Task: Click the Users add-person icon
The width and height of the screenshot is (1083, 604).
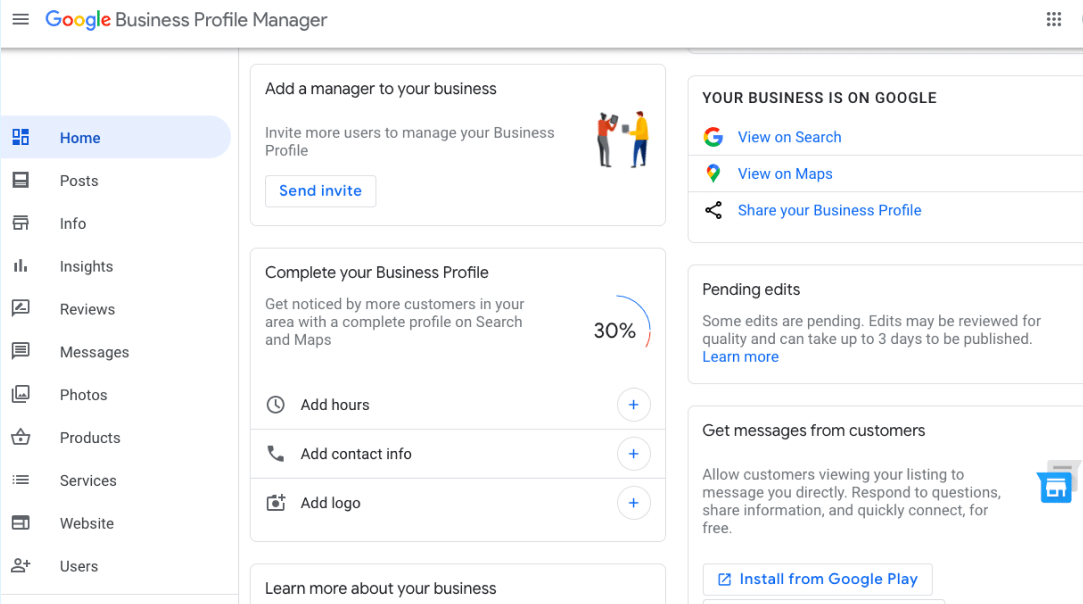Action: click(x=20, y=566)
